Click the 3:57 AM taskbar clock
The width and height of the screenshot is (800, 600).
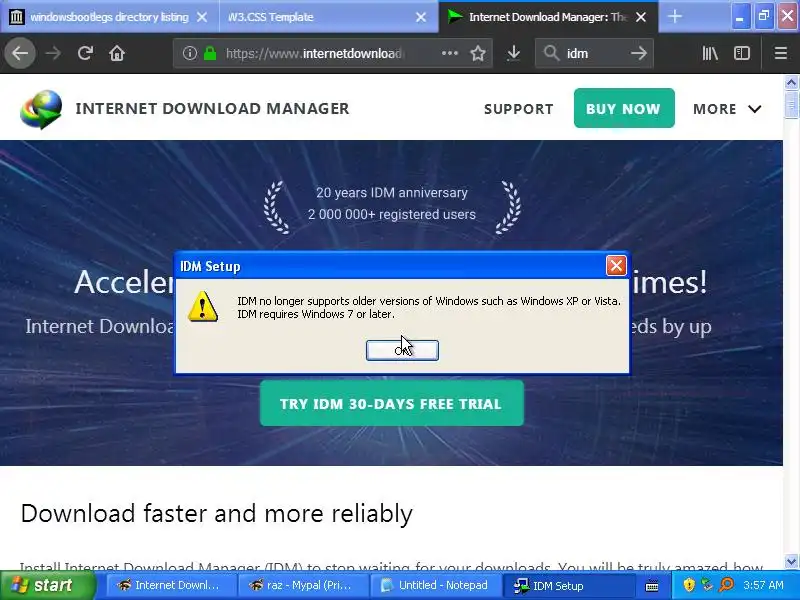[763, 585]
